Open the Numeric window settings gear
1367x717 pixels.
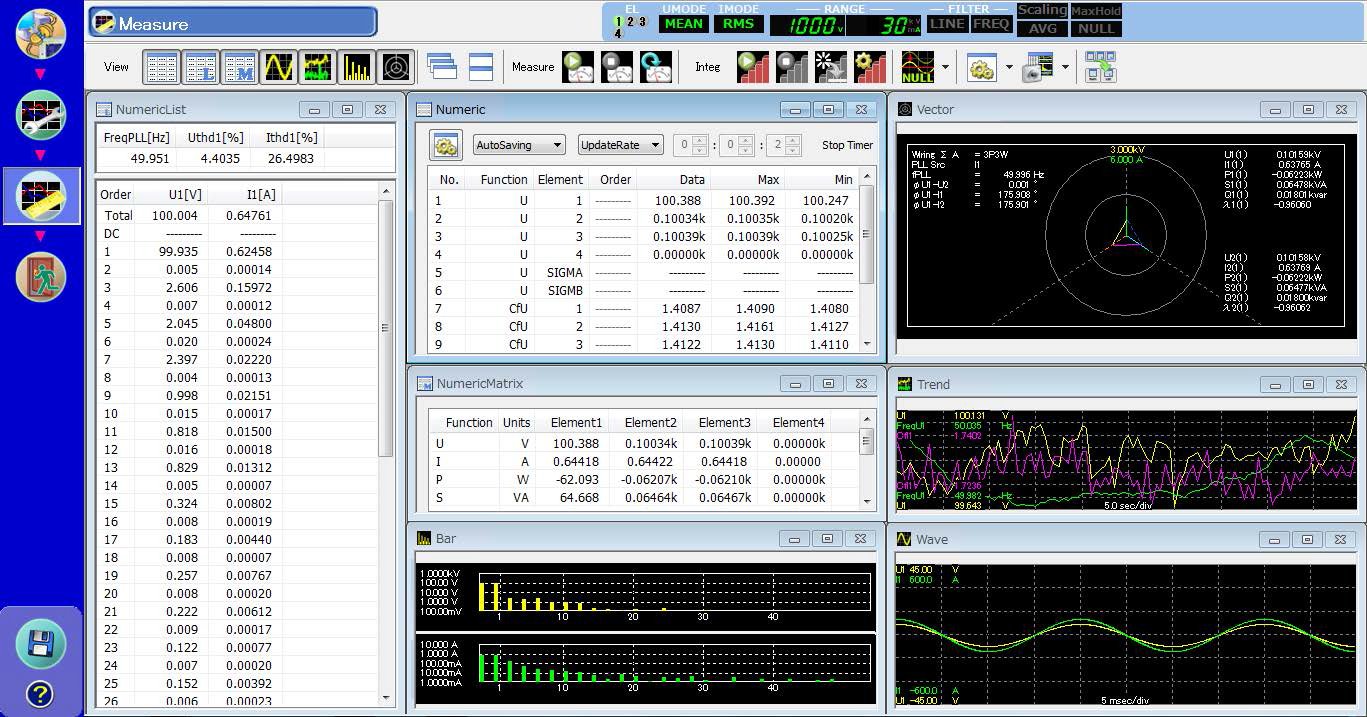[x=444, y=145]
